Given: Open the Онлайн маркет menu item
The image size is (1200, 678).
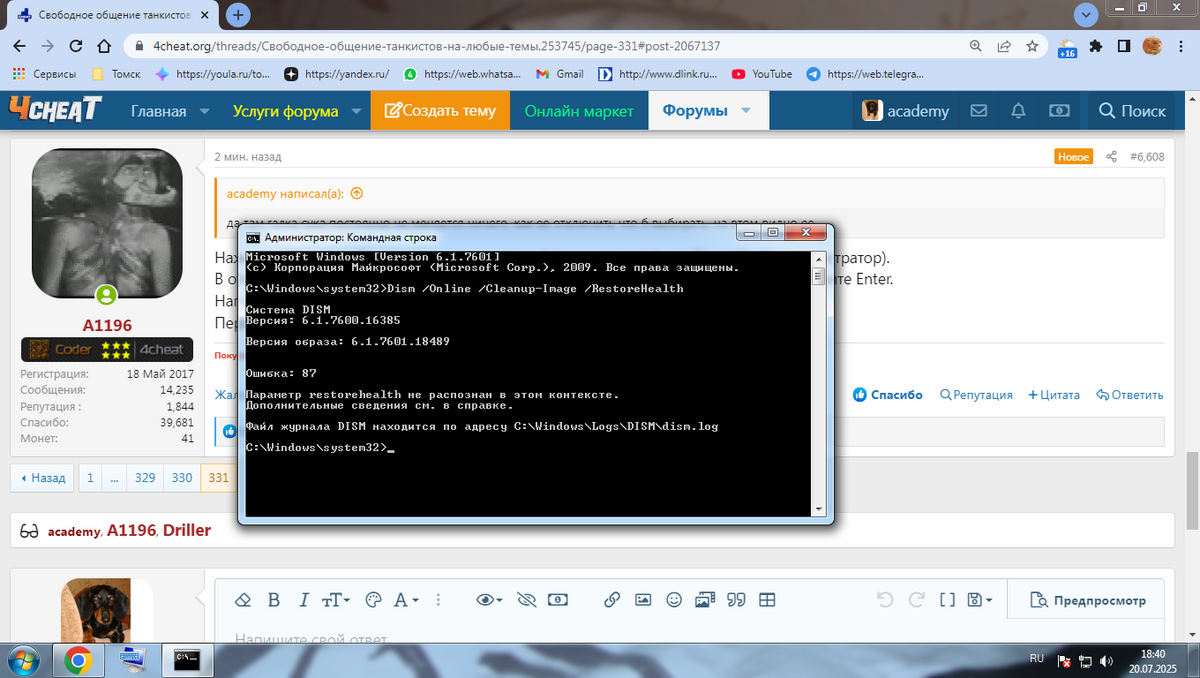Looking at the screenshot, I should [x=579, y=111].
